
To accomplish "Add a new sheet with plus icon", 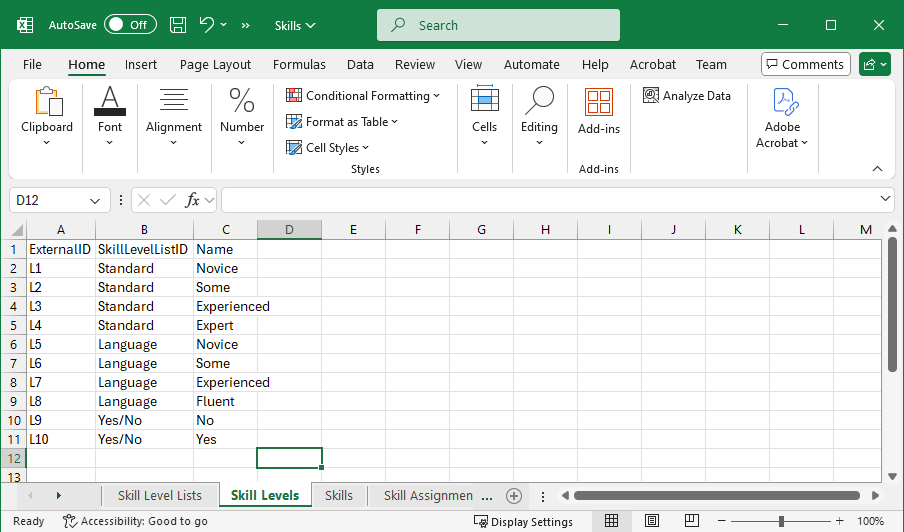I will 514,496.
